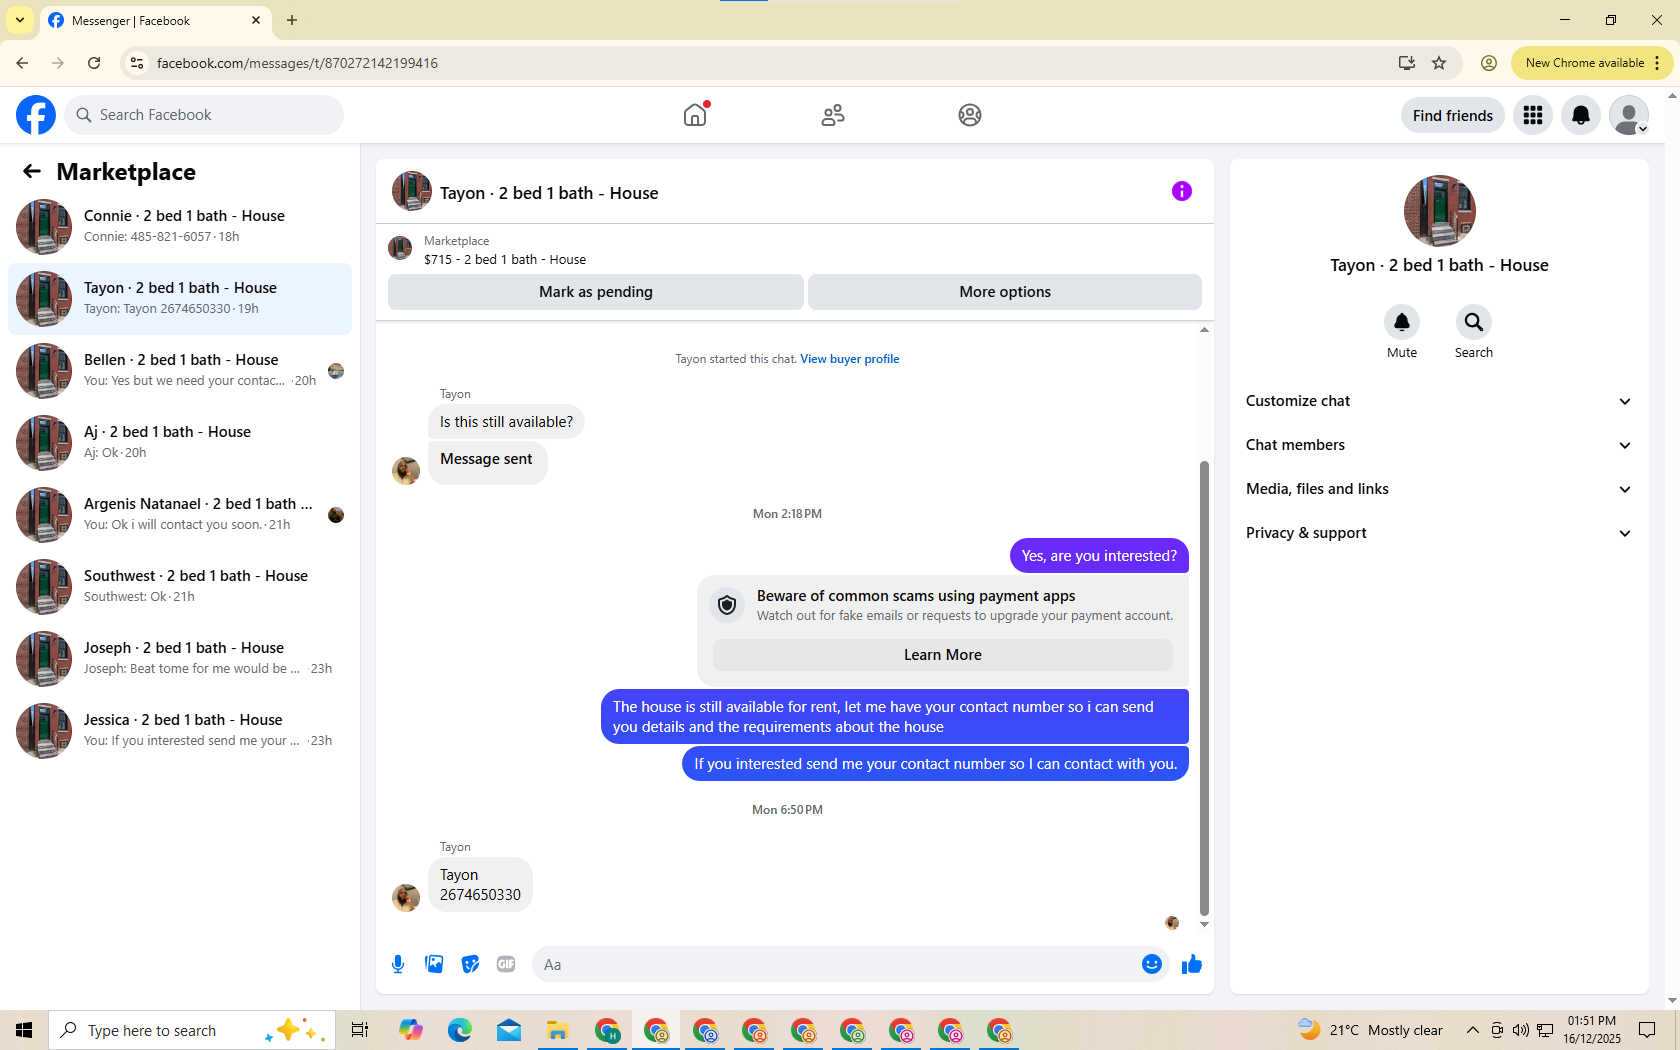The image size is (1680, 1050).
Task: Switch to the Messenger | Facebook tab
Action: tap(155, 20)
